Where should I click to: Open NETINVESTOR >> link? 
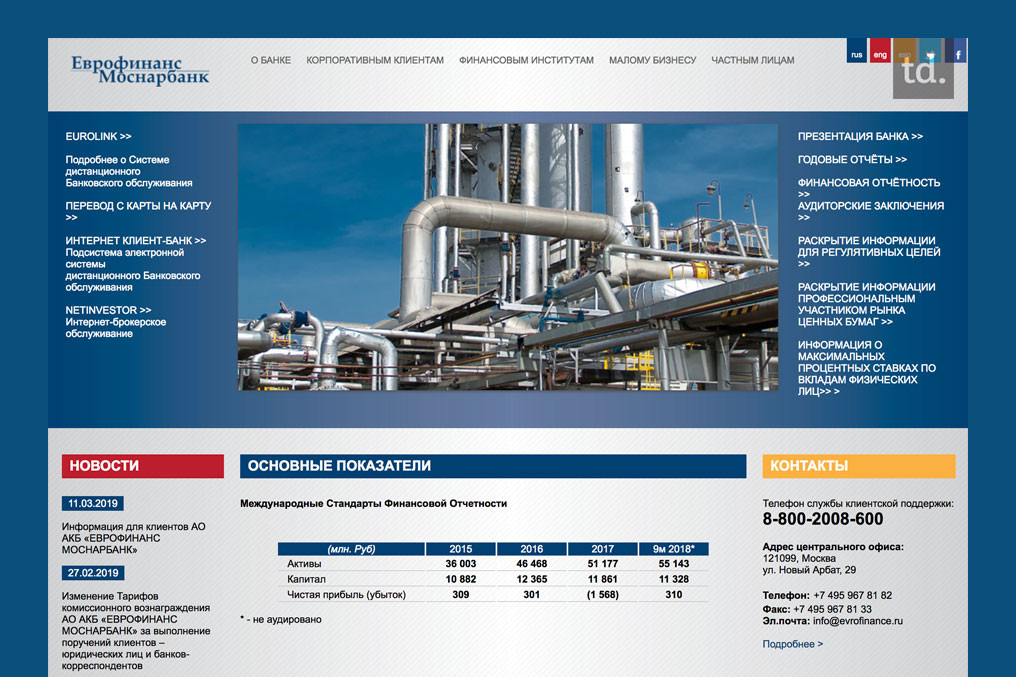click(x=108, y=310)
